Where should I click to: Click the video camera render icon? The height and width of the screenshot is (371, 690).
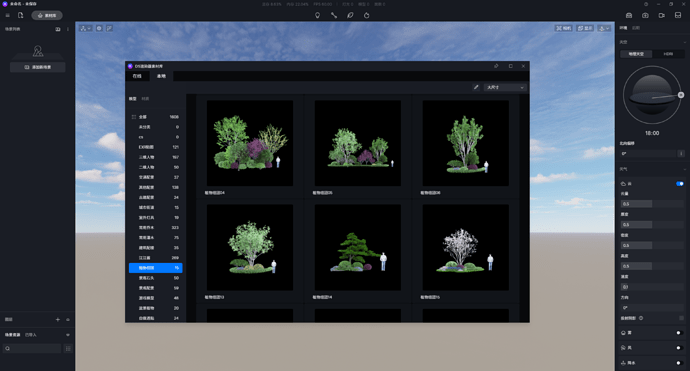tap(661, 15)
